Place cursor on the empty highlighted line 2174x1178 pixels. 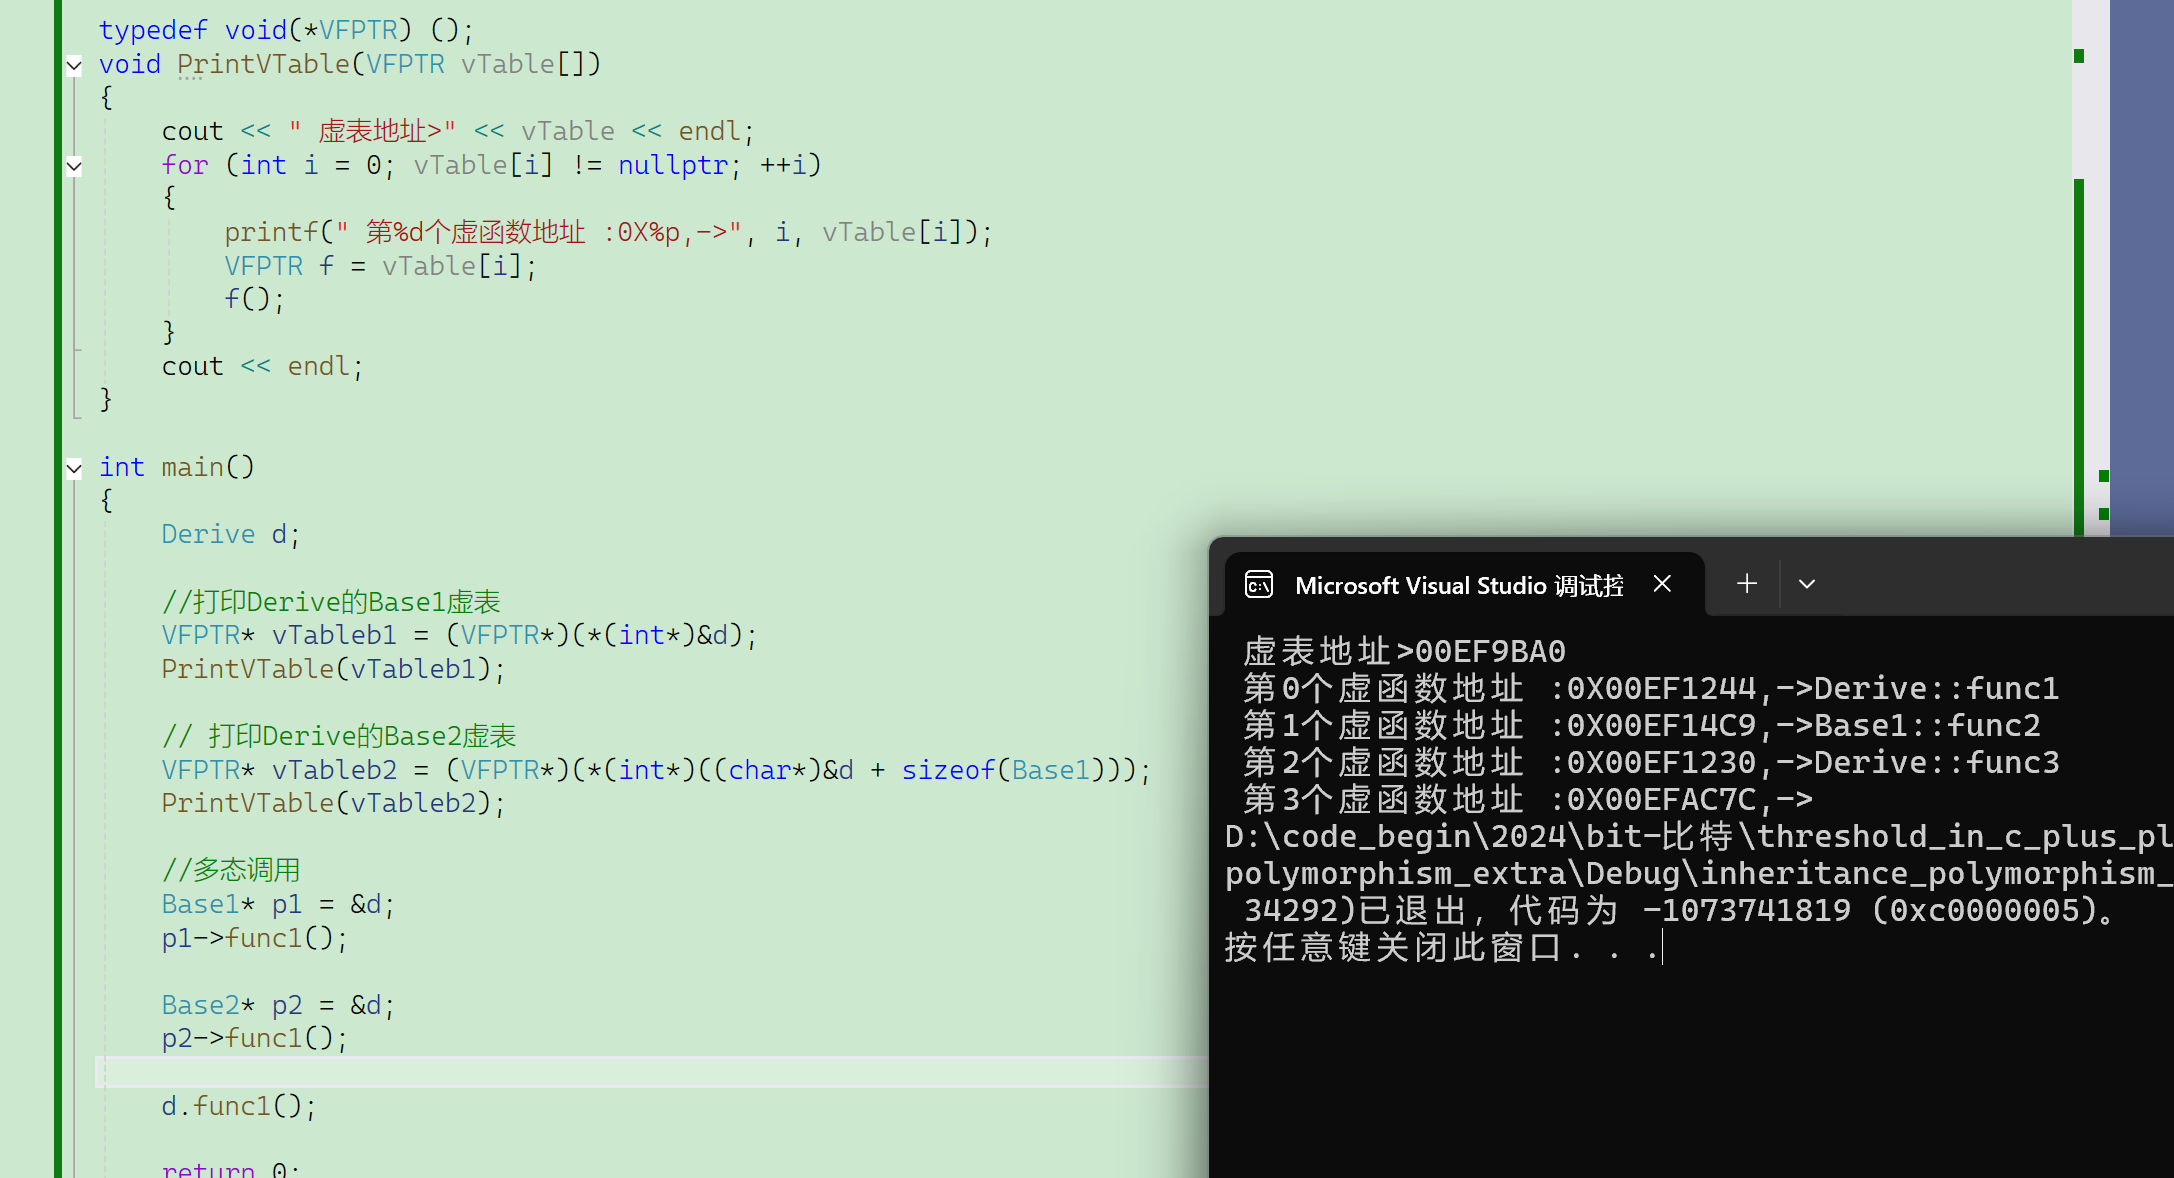[x=600, y=1072]
